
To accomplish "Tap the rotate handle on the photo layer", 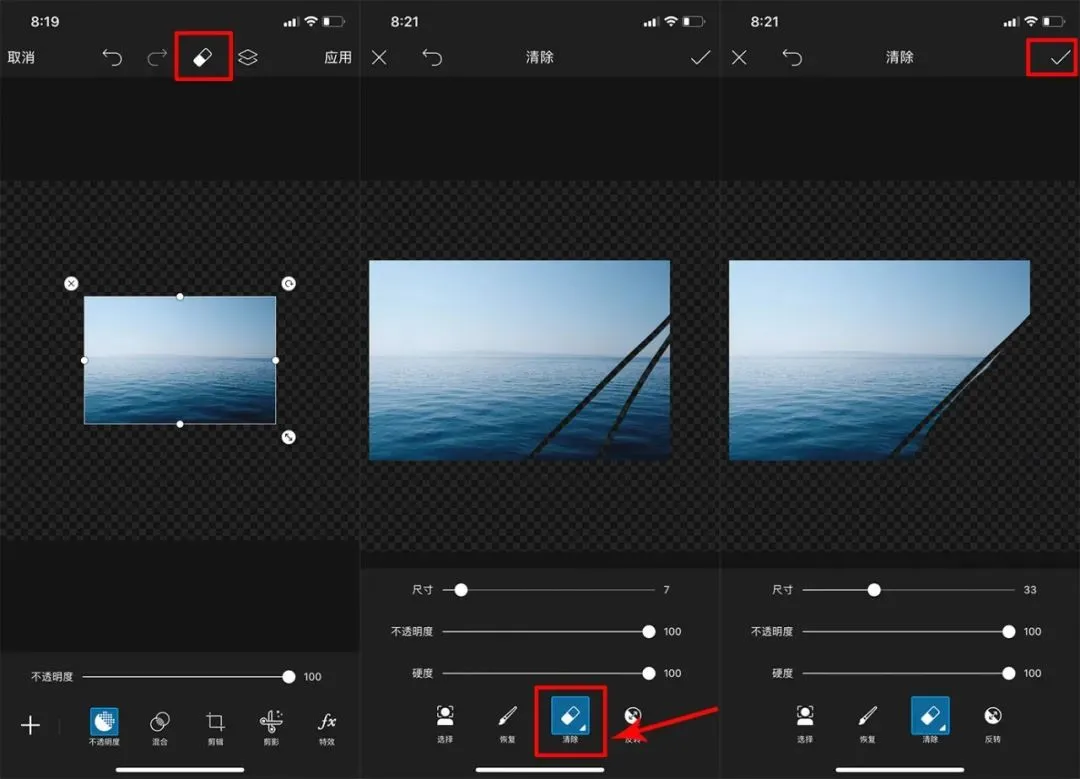I will pos(289,284).
